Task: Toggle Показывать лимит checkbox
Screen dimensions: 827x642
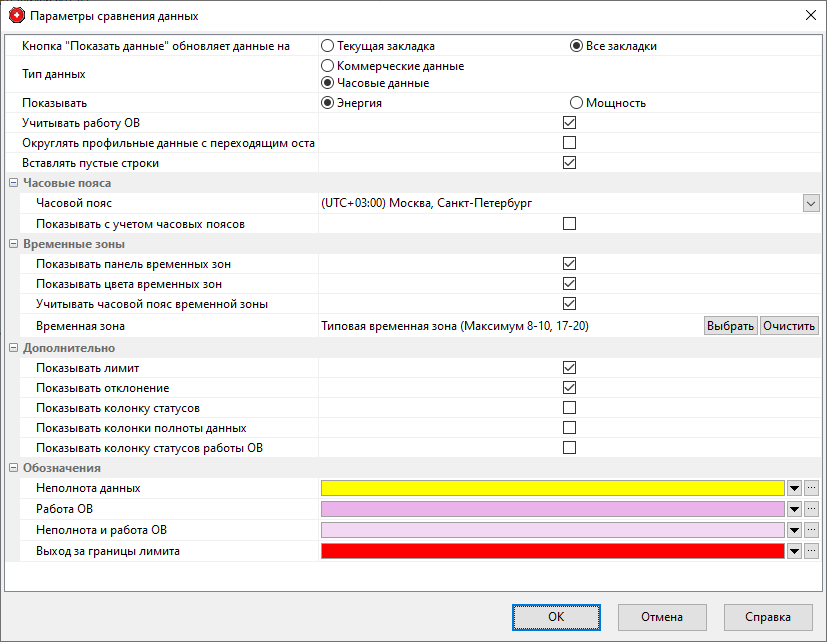Action: 569,368
